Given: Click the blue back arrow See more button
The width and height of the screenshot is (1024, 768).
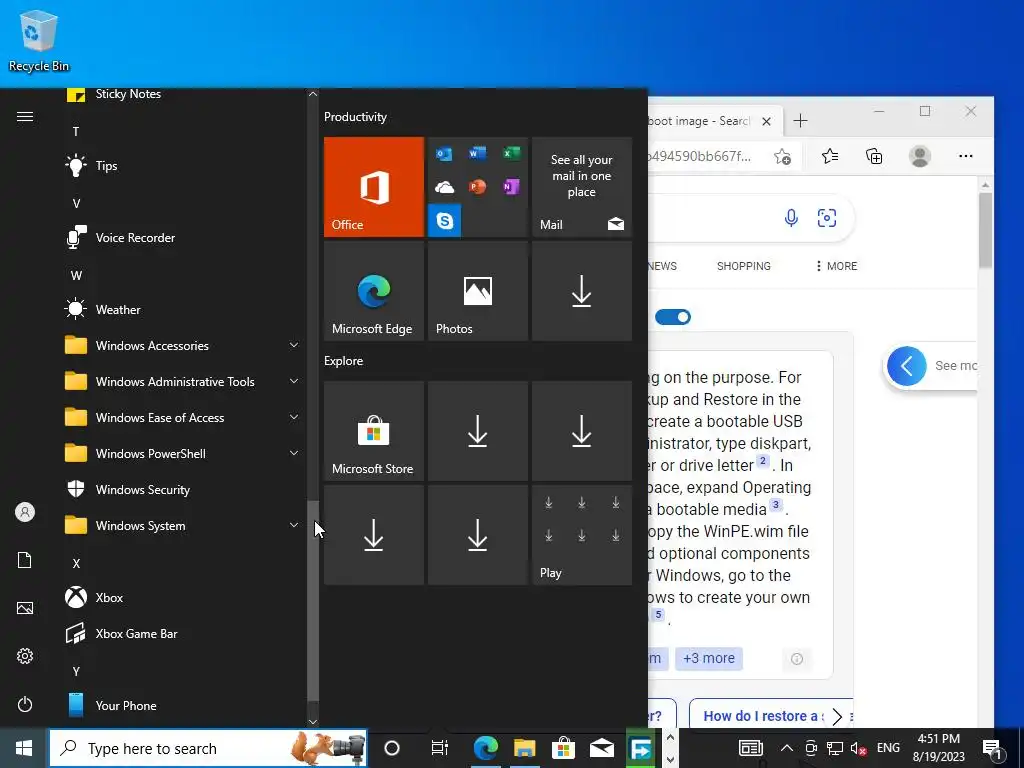Looking at the screenshot, I should 906,366.
